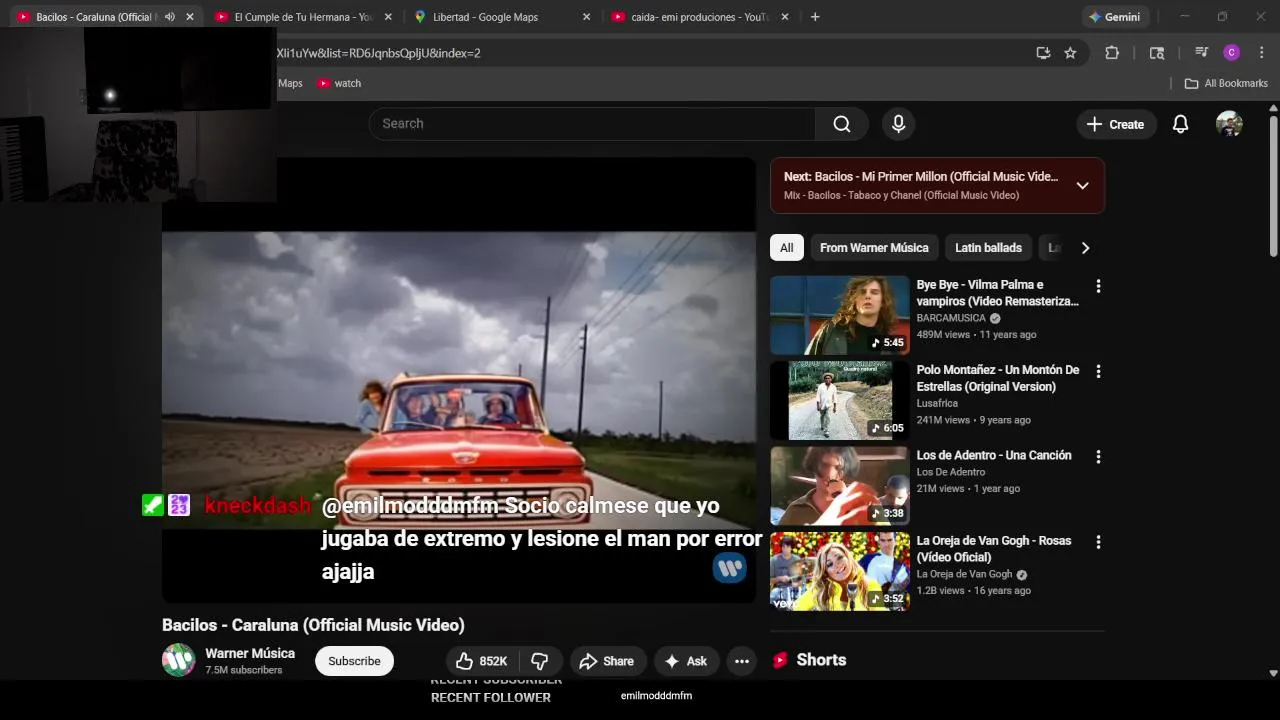
Task: Close the El Cumple de Tu Hermana tab
Action: 388,17
